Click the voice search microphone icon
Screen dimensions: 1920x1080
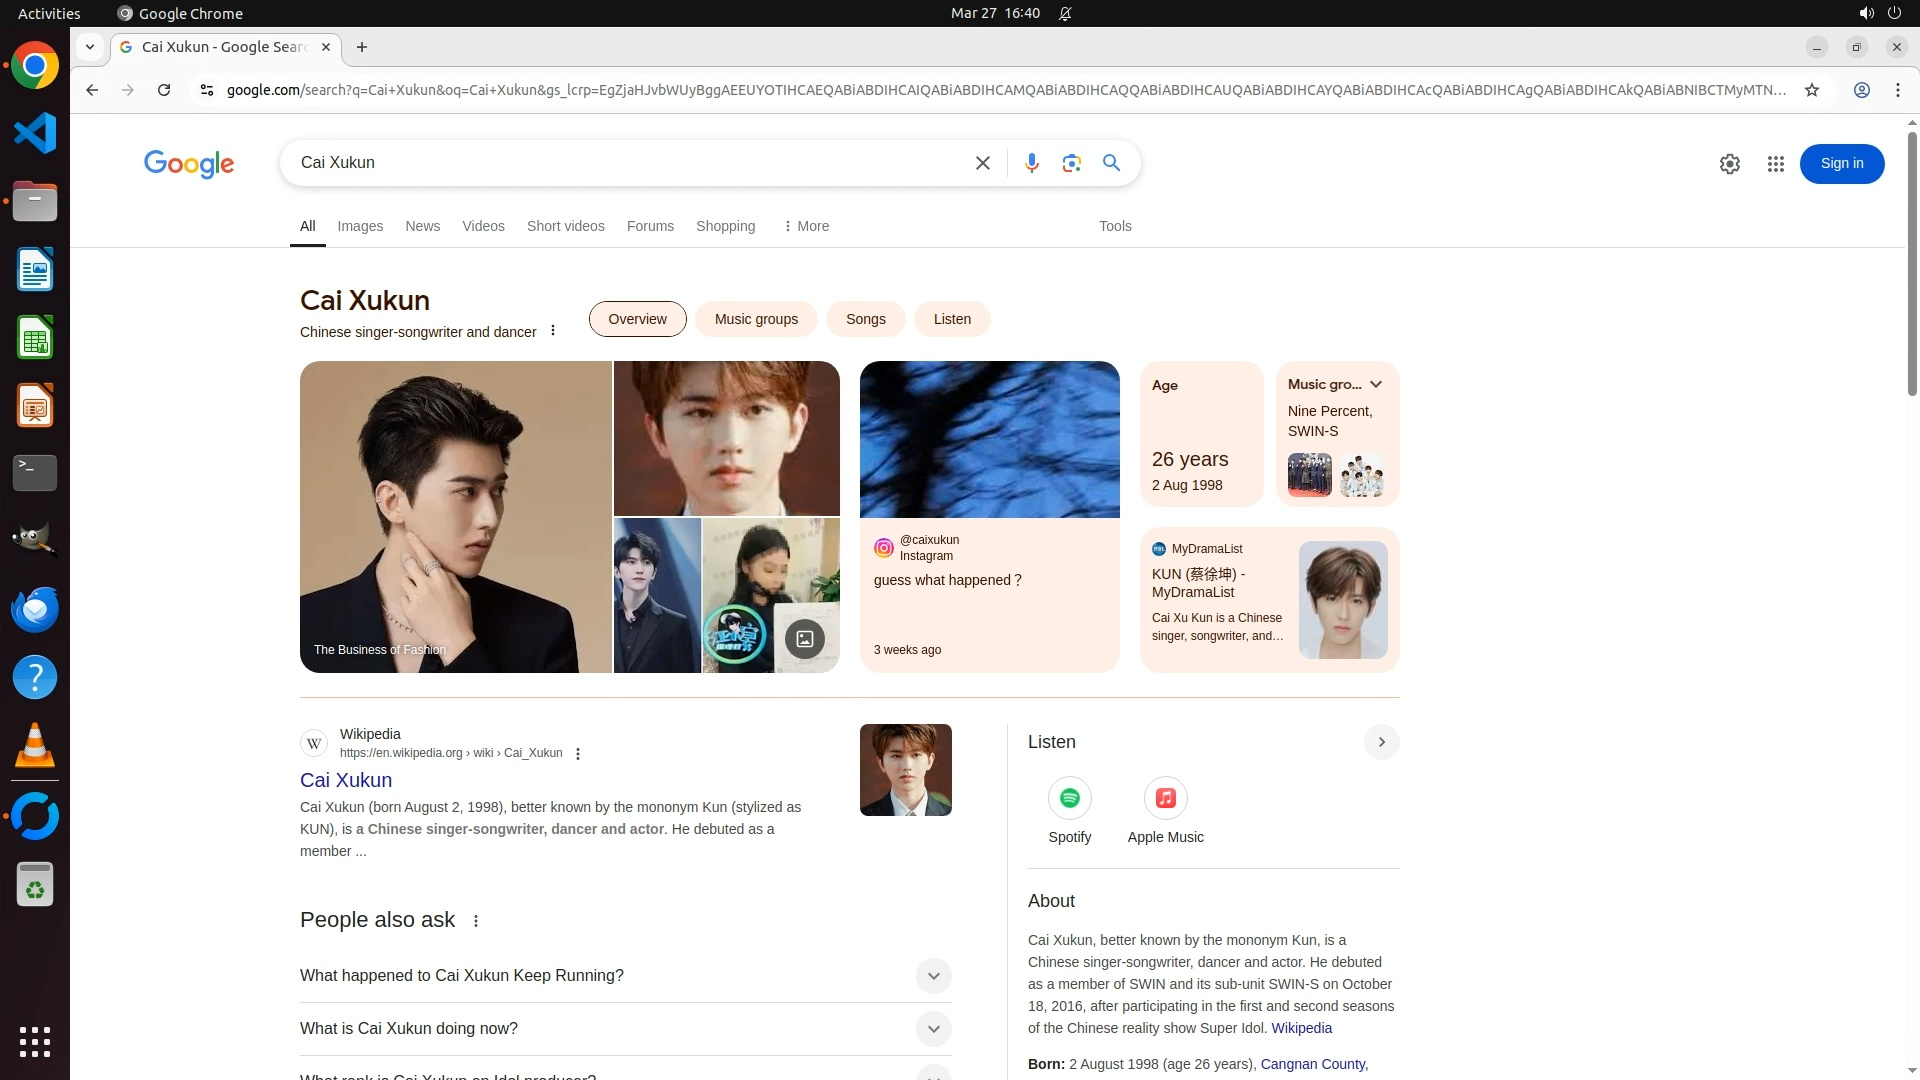pyautogui.click(x=1031, y=163)
